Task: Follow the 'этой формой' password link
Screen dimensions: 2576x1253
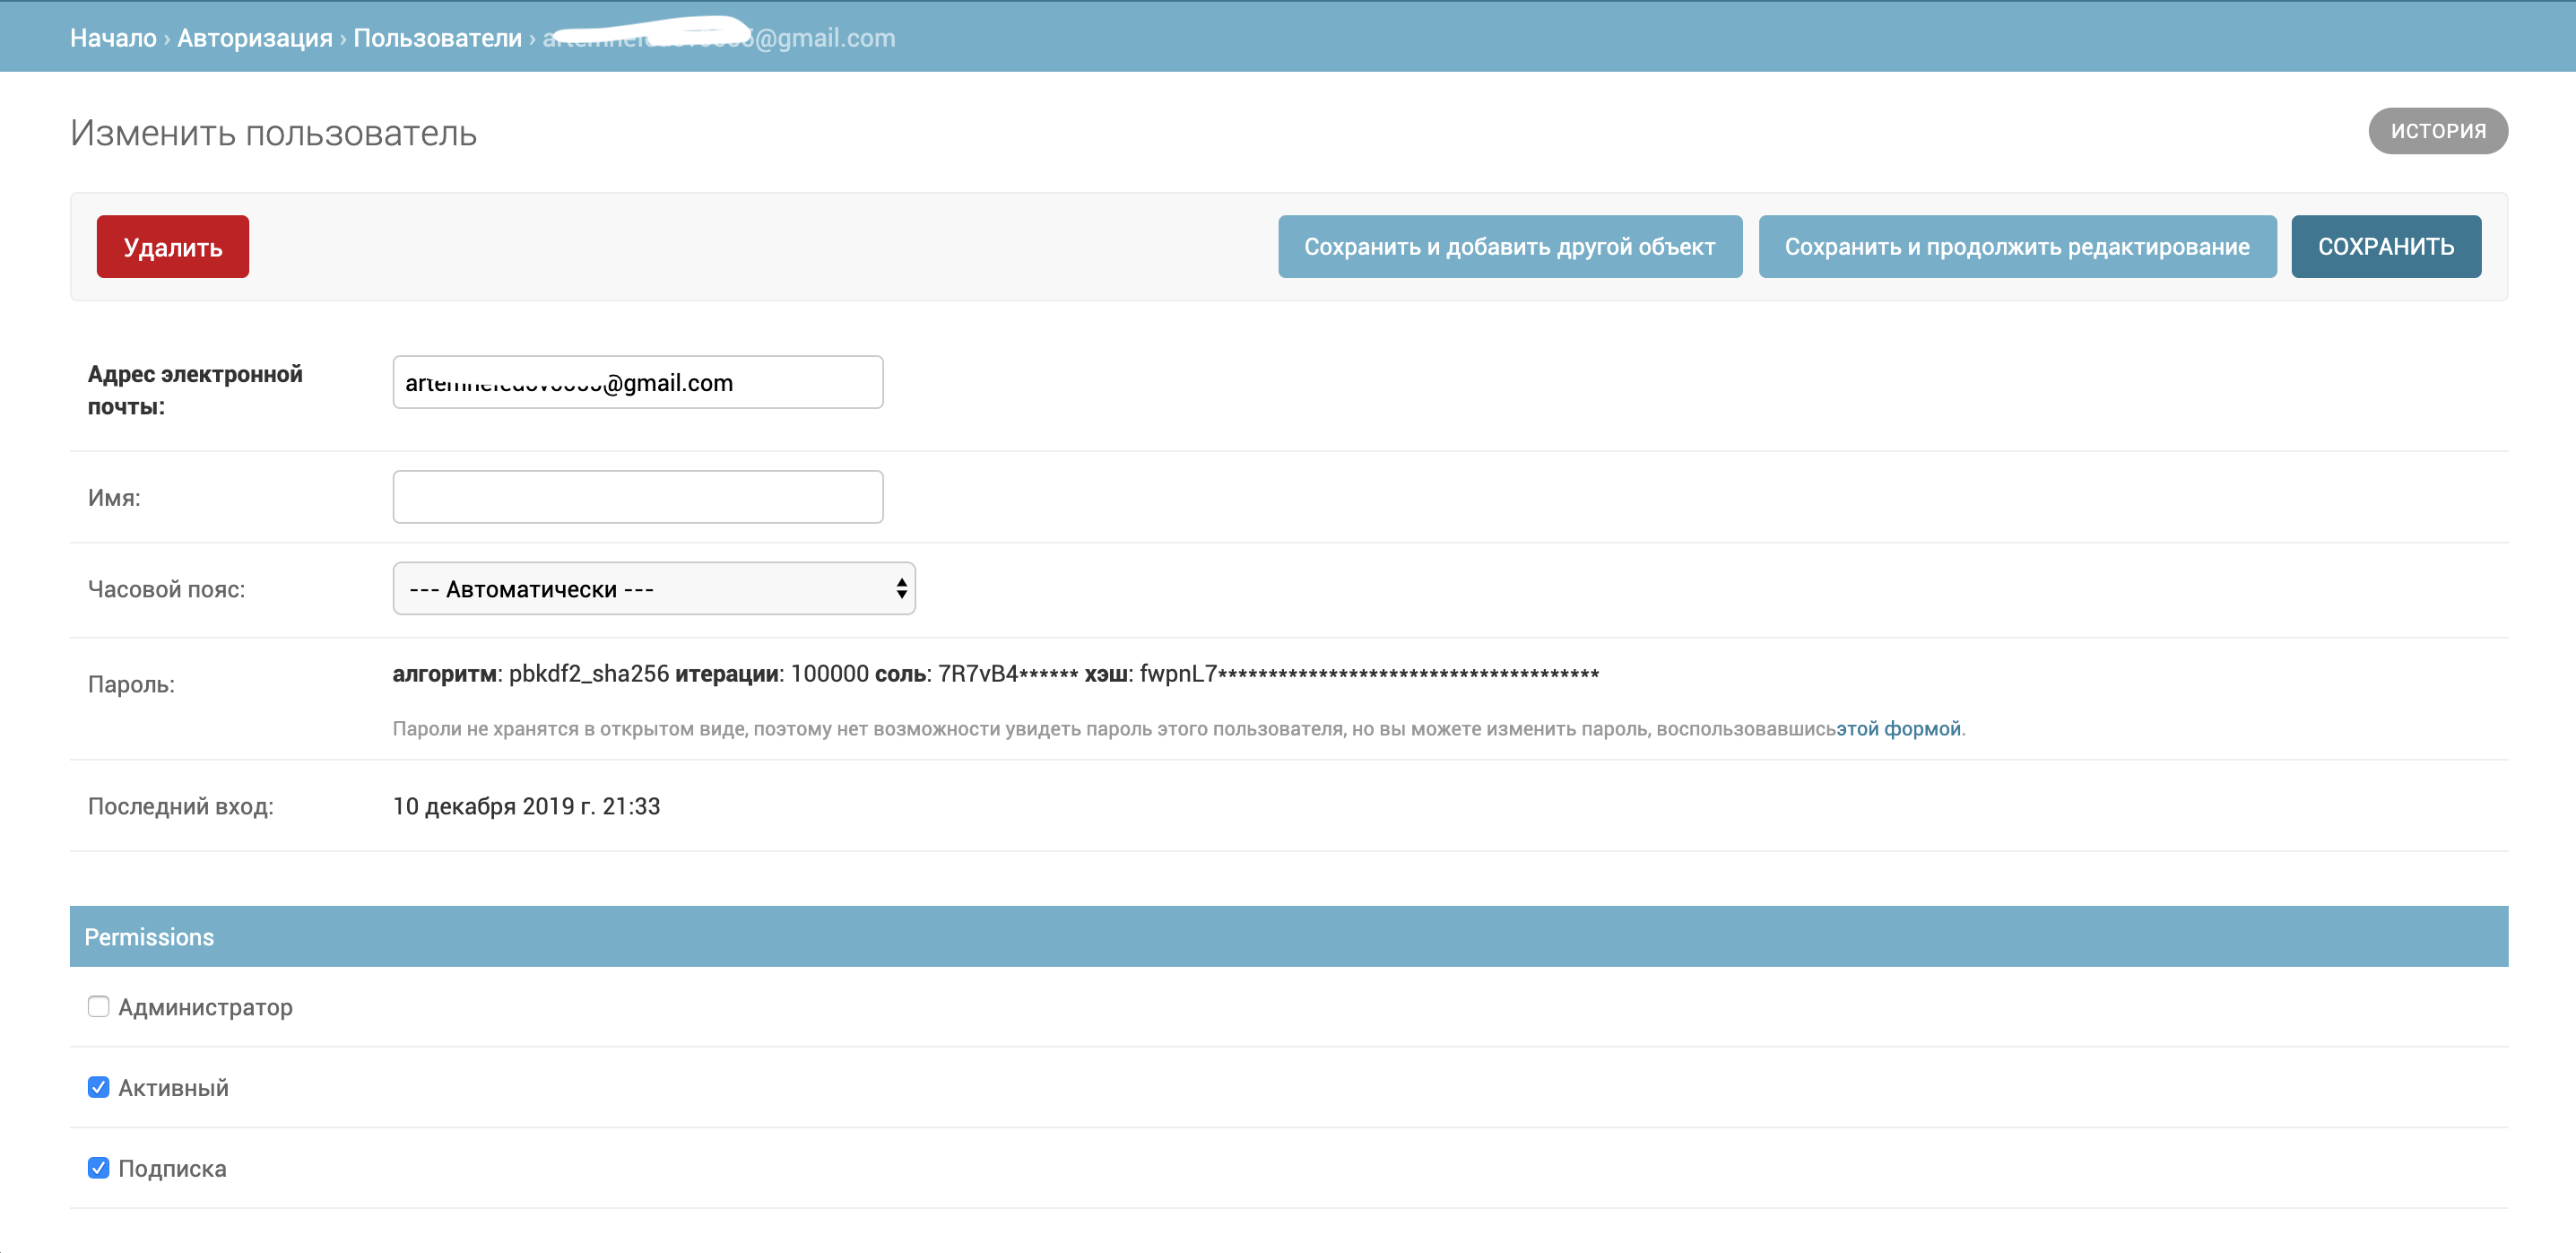Action: tap(1897, 729)
